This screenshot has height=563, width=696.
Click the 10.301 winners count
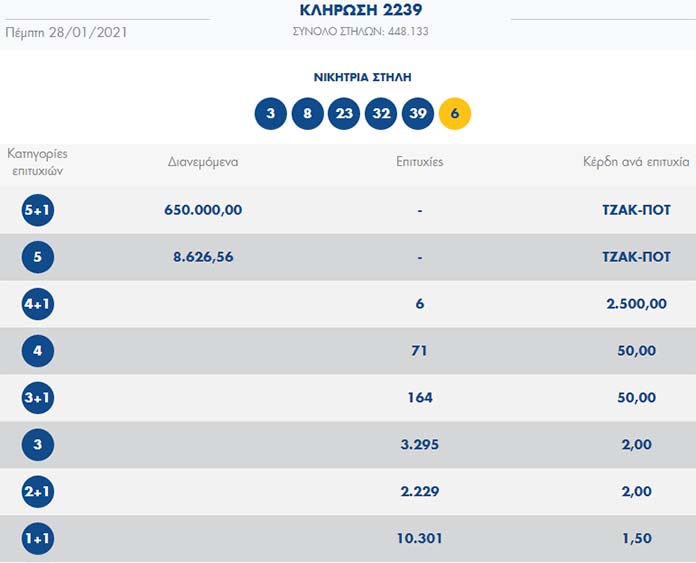click(420, 539)
